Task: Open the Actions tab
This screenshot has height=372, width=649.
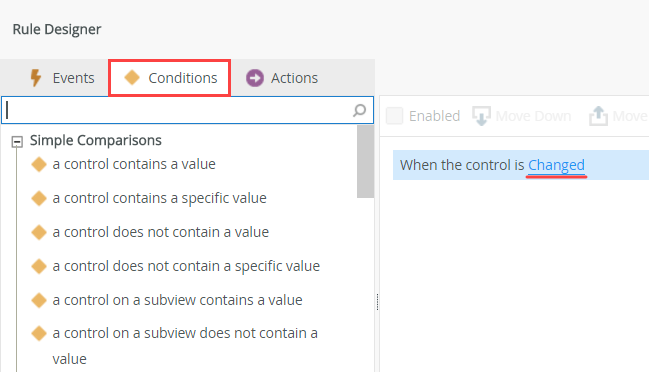Action: tap(282, 78)
